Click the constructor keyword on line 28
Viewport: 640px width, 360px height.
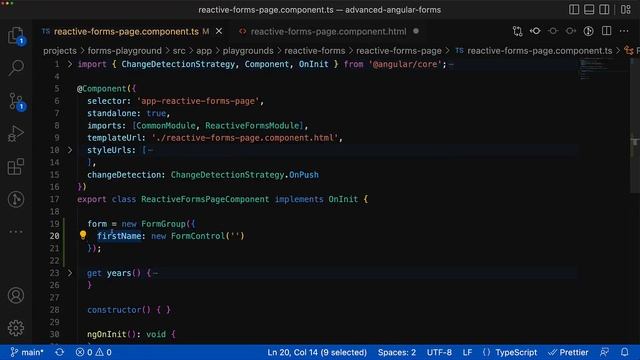click(114, 310)
